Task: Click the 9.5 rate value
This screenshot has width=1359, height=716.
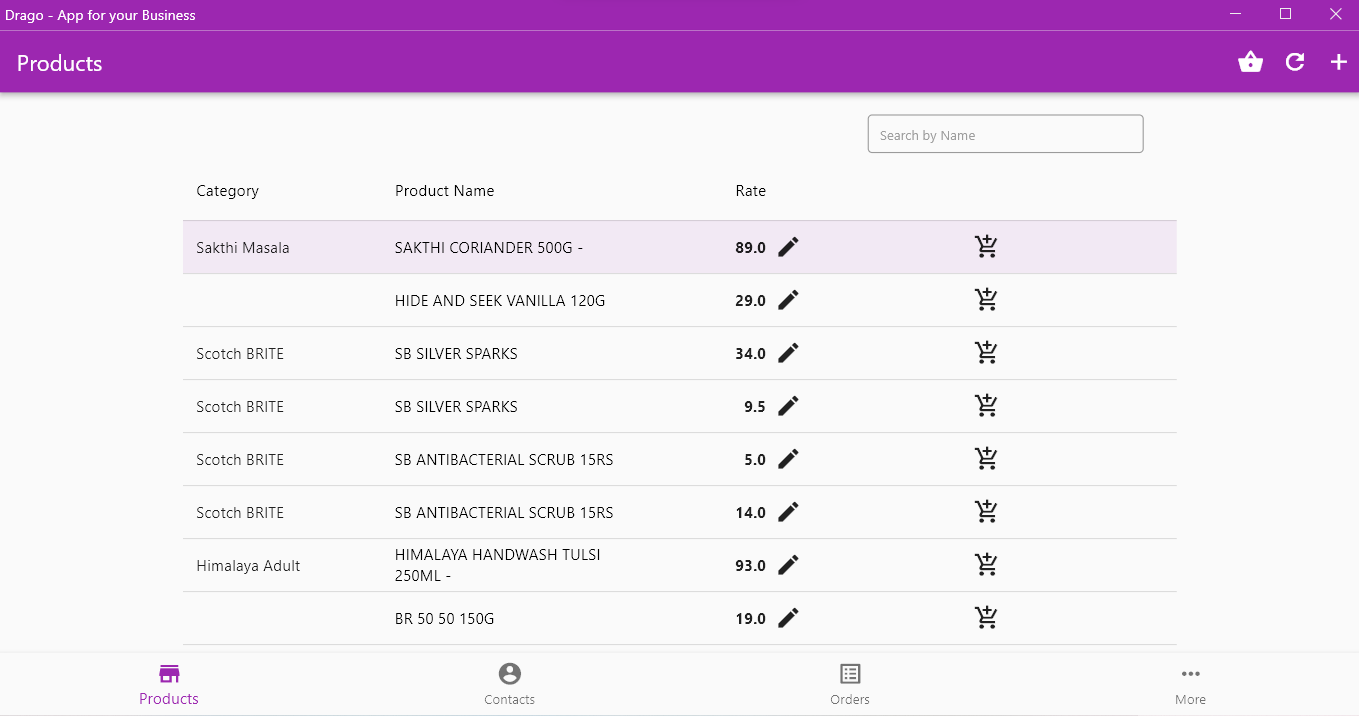Action: tap(755, 407)
